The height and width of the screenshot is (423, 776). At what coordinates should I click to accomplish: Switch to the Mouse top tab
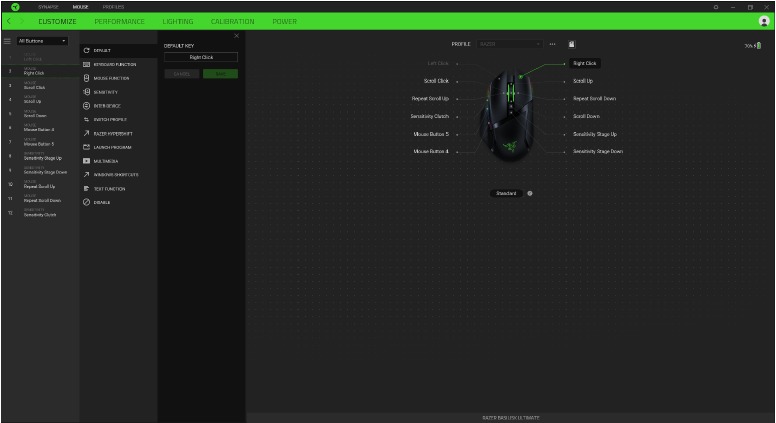80,7
